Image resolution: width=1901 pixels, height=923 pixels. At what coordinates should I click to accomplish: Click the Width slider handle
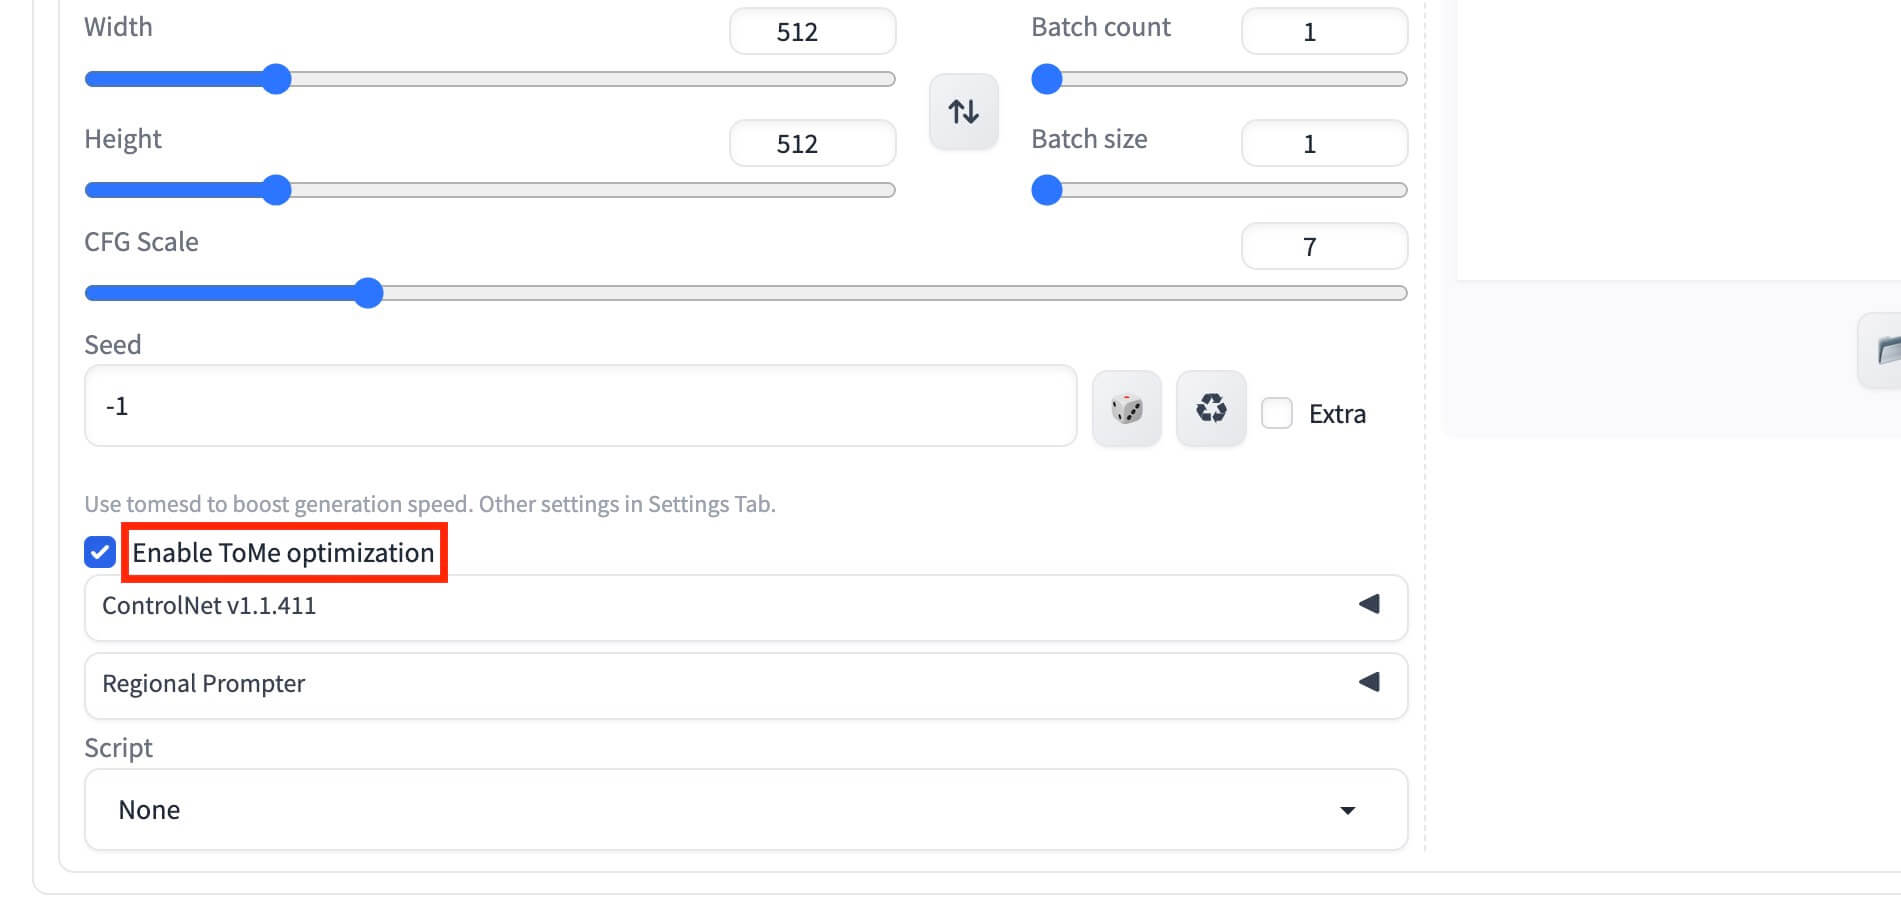point(276,79)
